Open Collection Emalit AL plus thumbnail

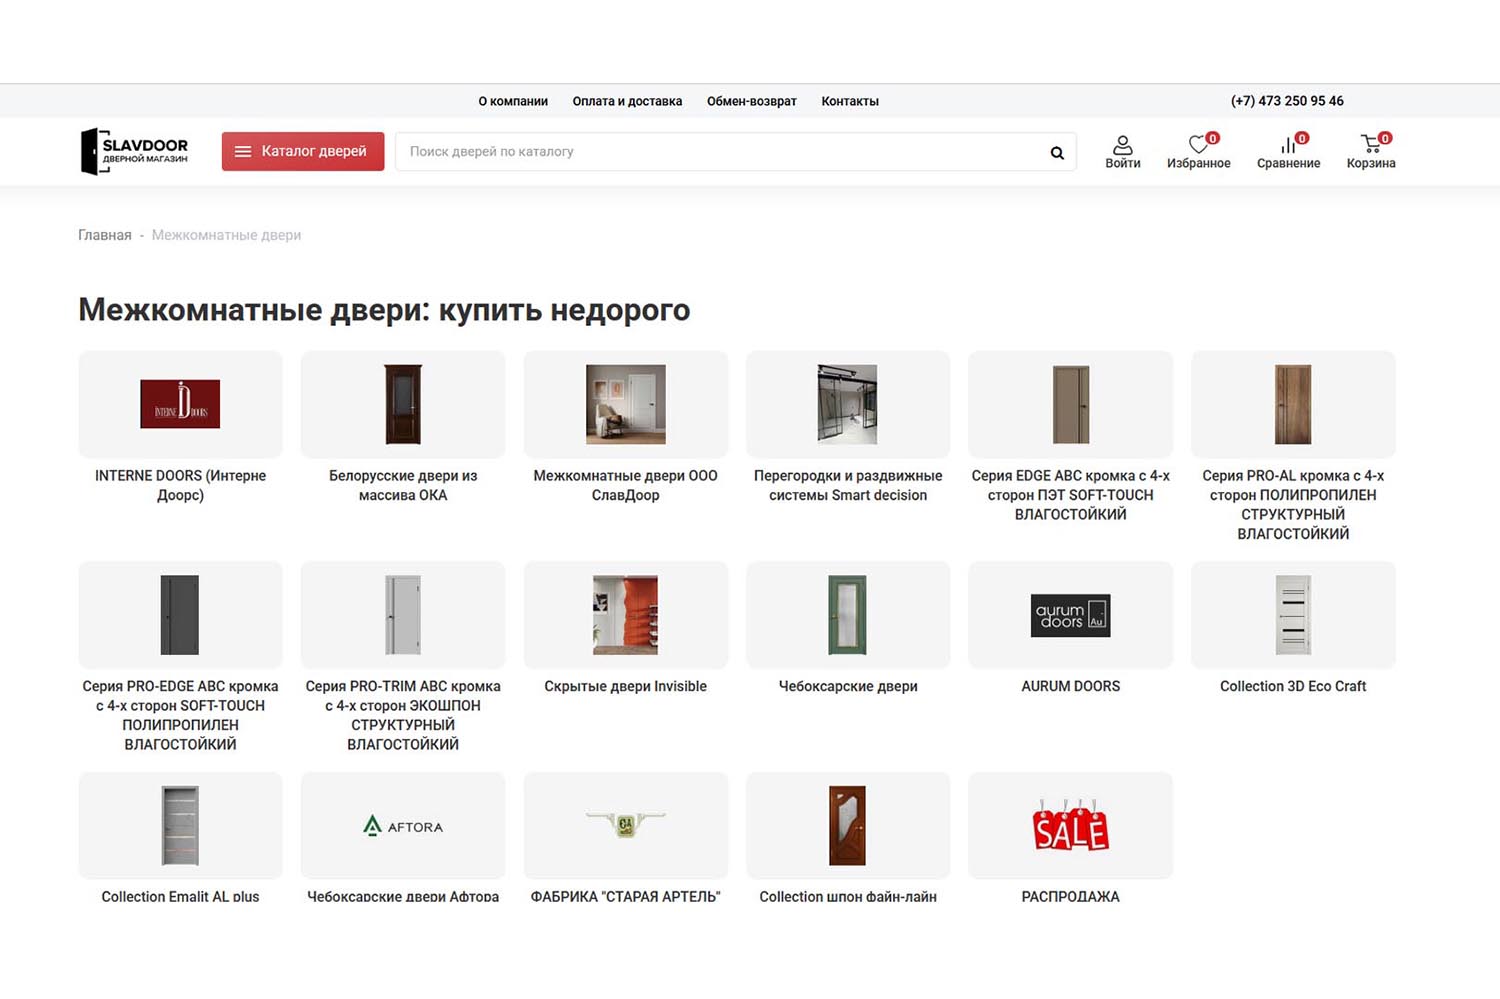(180, 826)
